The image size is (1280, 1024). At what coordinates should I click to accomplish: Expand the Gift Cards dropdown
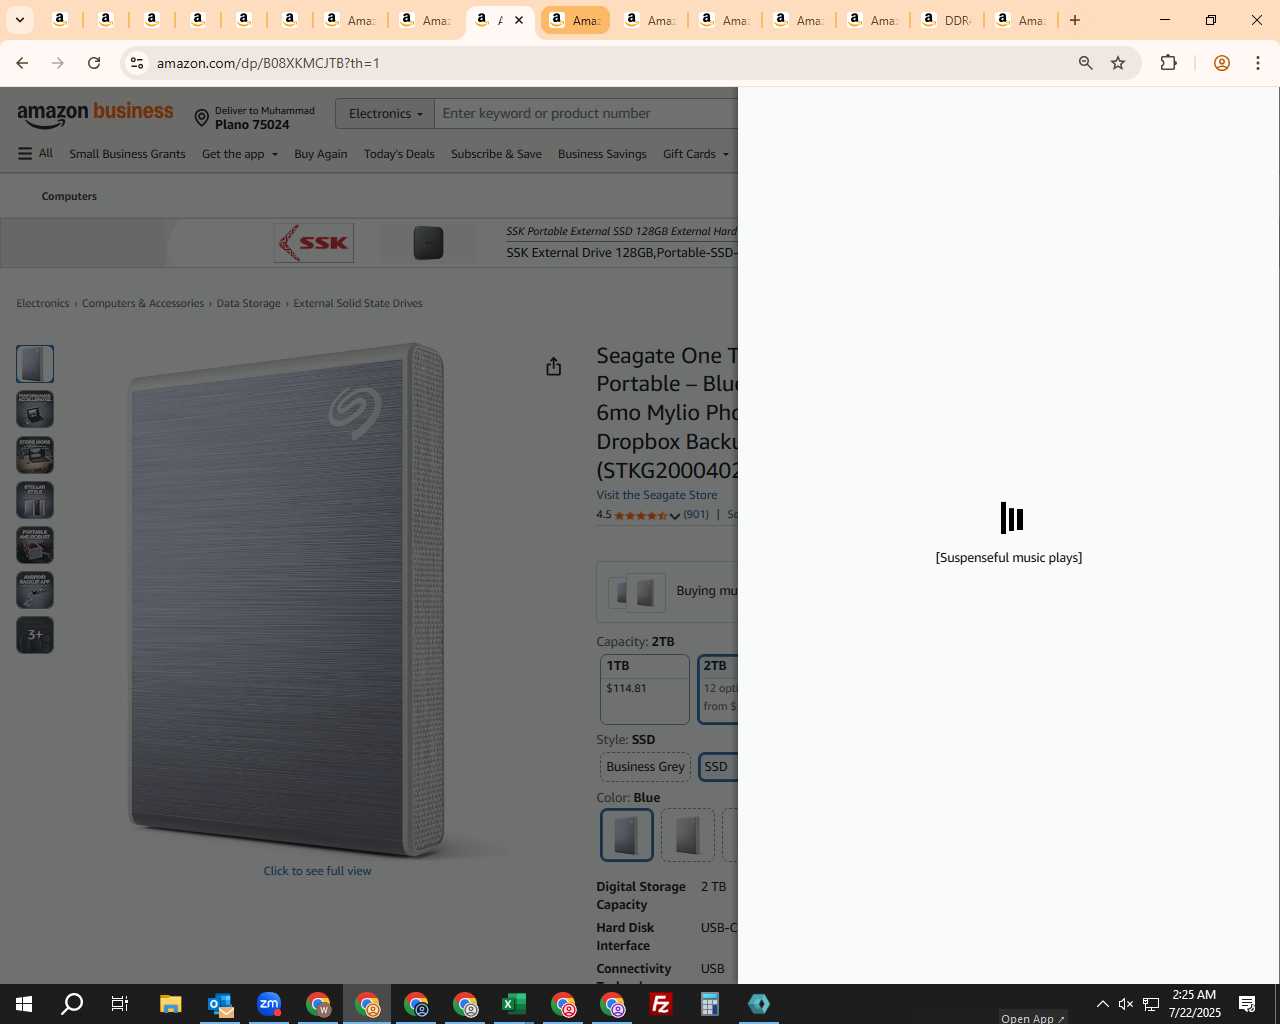[696, 154]
